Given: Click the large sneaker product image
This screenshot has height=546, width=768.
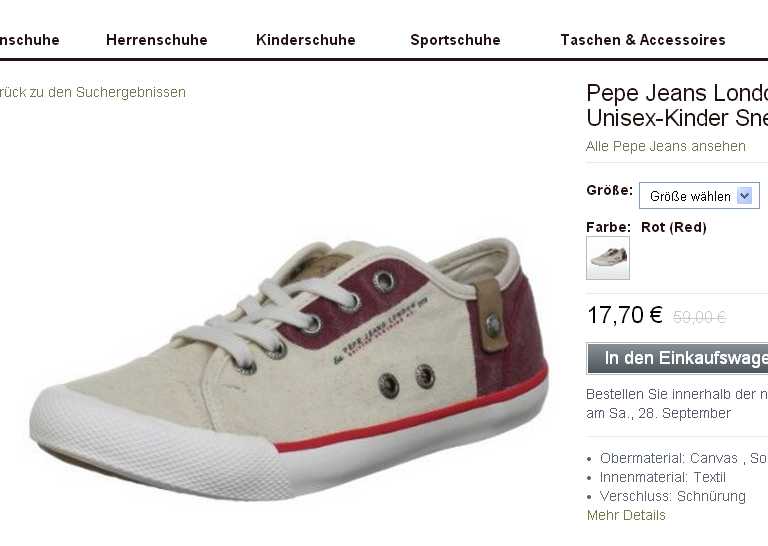Looking at the screenshot, I should click(288, 371).
